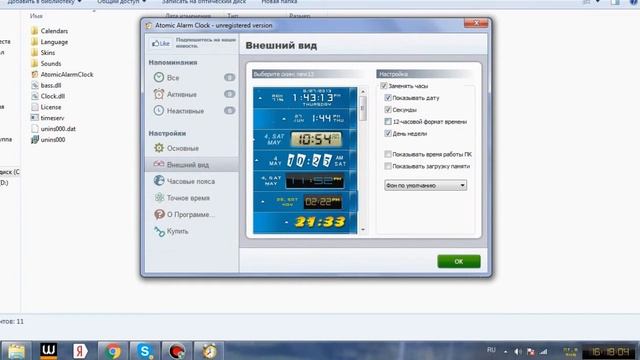The image size is (640, 360).
Task: Open the Фон по умолчанию dropdown
Action: pos(425,185)
